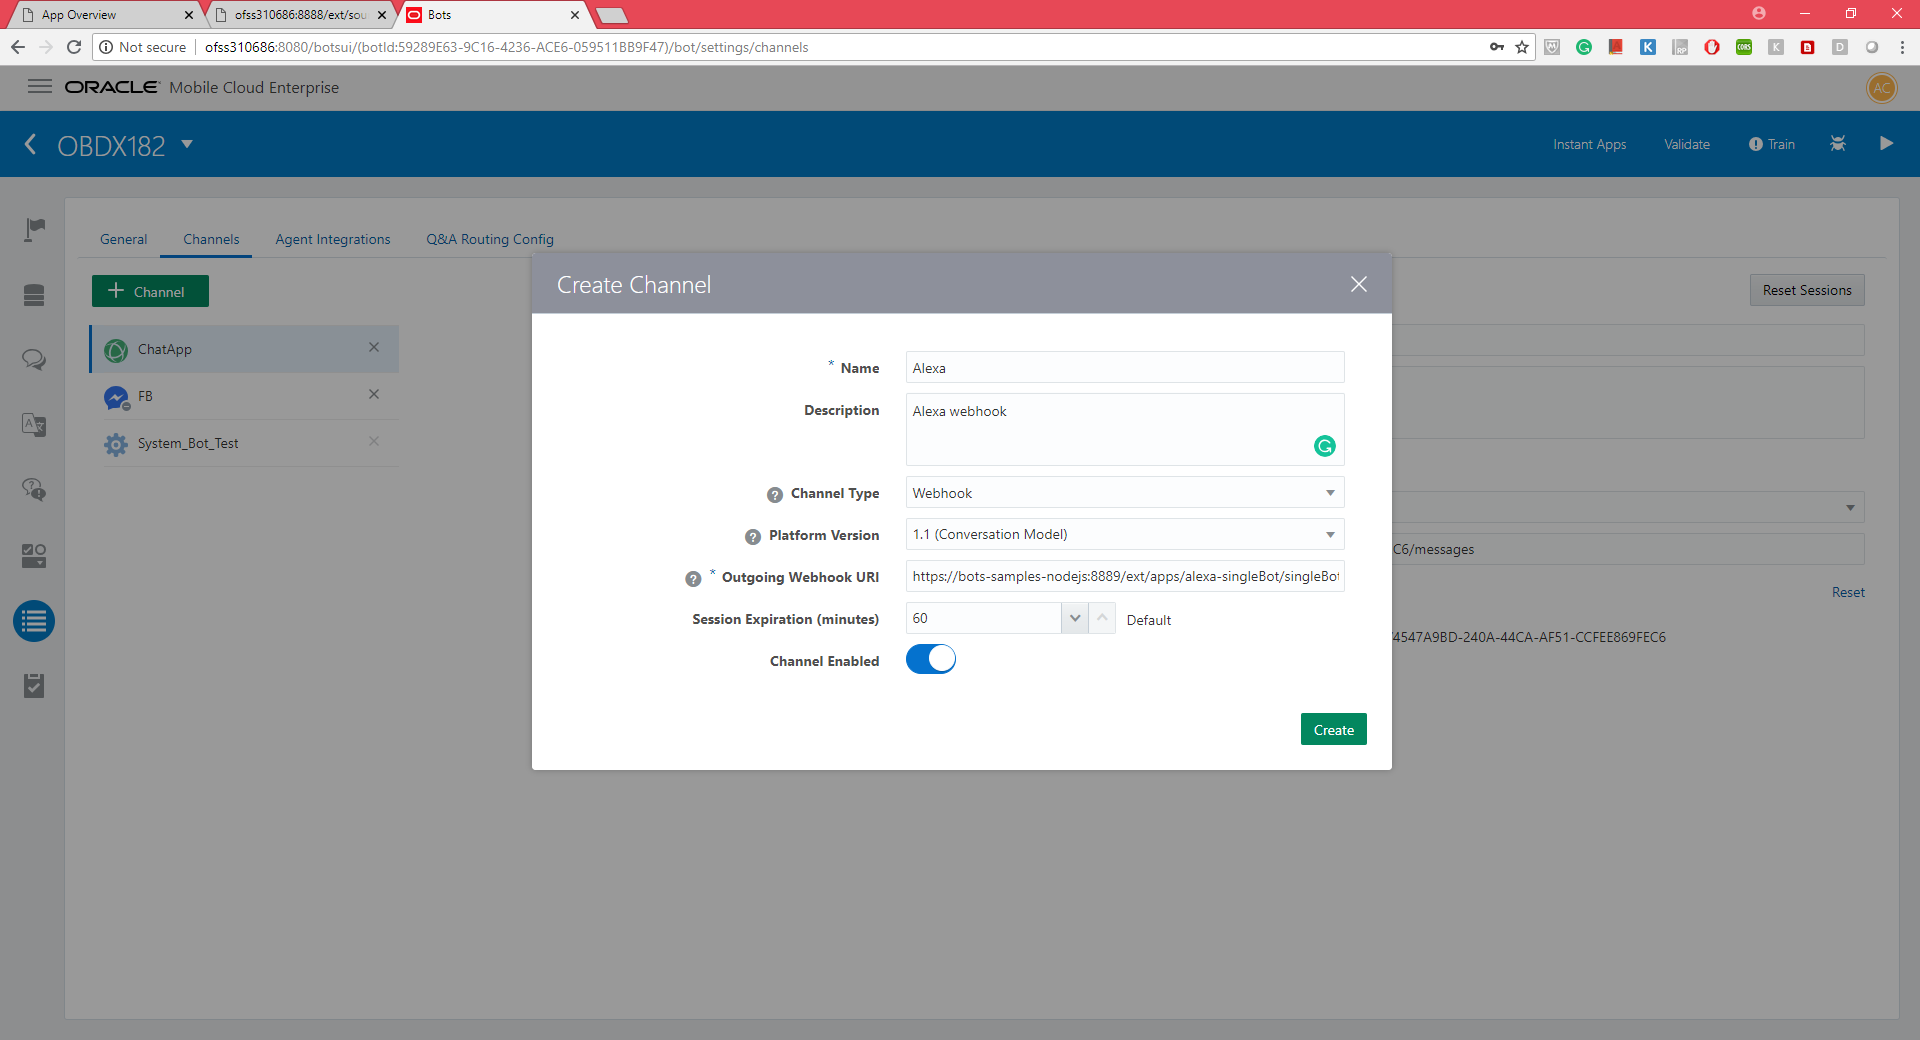This screenshot has width=1920, height=1040.
Task: Focus the Outgoing Webhook URI field
Action: tap(1125, 577)
